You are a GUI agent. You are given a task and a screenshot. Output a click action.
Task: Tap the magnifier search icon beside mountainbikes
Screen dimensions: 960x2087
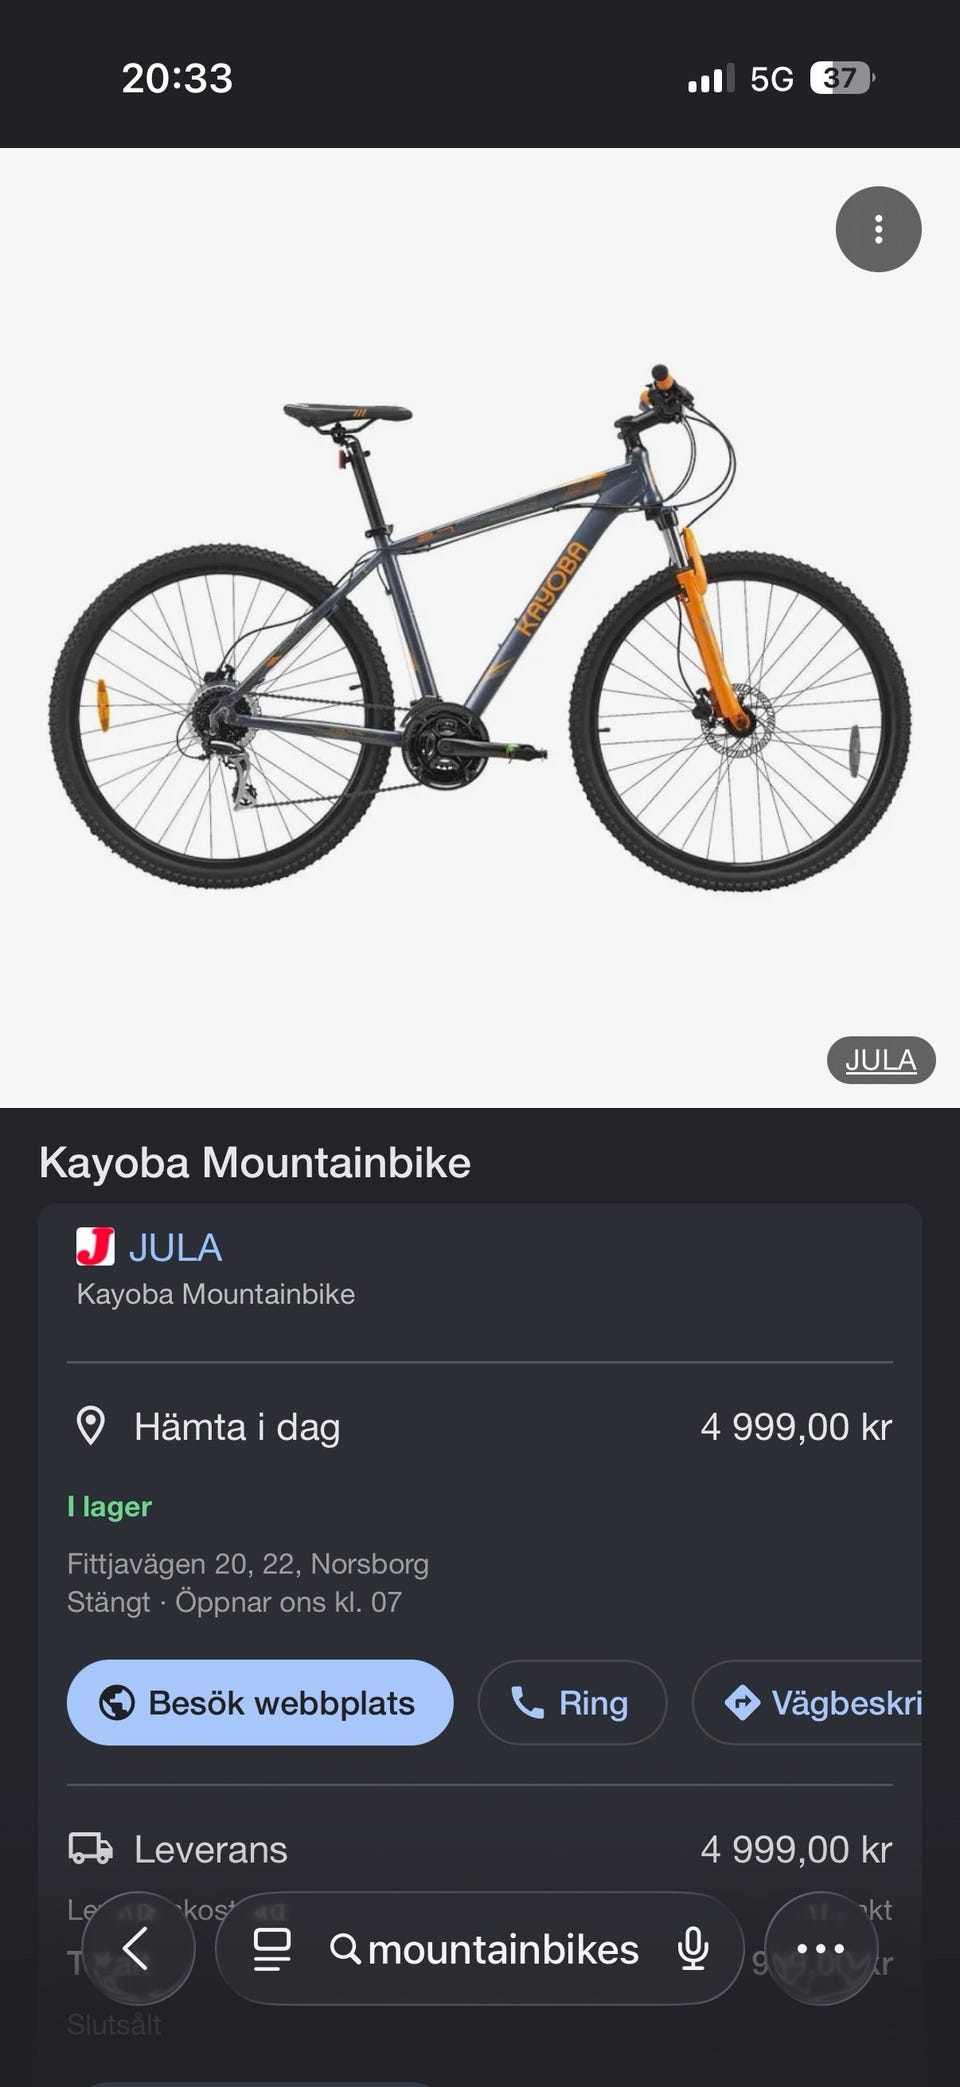345,1949
